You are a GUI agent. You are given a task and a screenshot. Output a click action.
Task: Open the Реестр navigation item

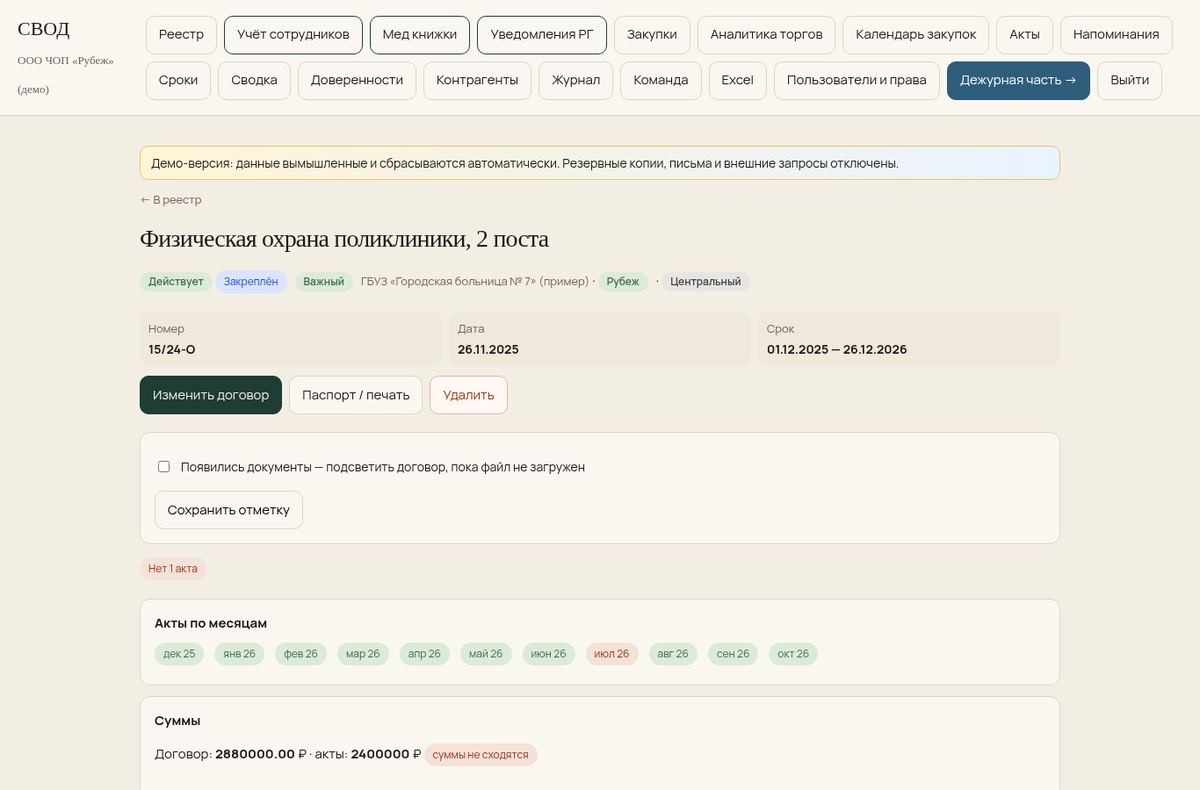point(181,35)
